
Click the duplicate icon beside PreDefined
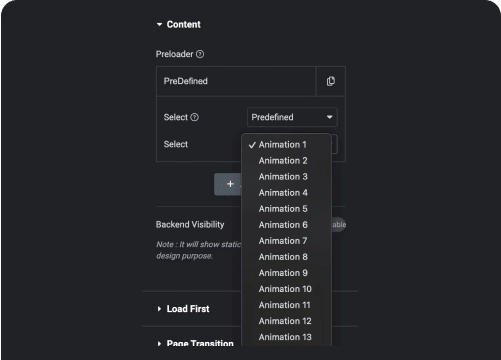click(x=331, y=81)
